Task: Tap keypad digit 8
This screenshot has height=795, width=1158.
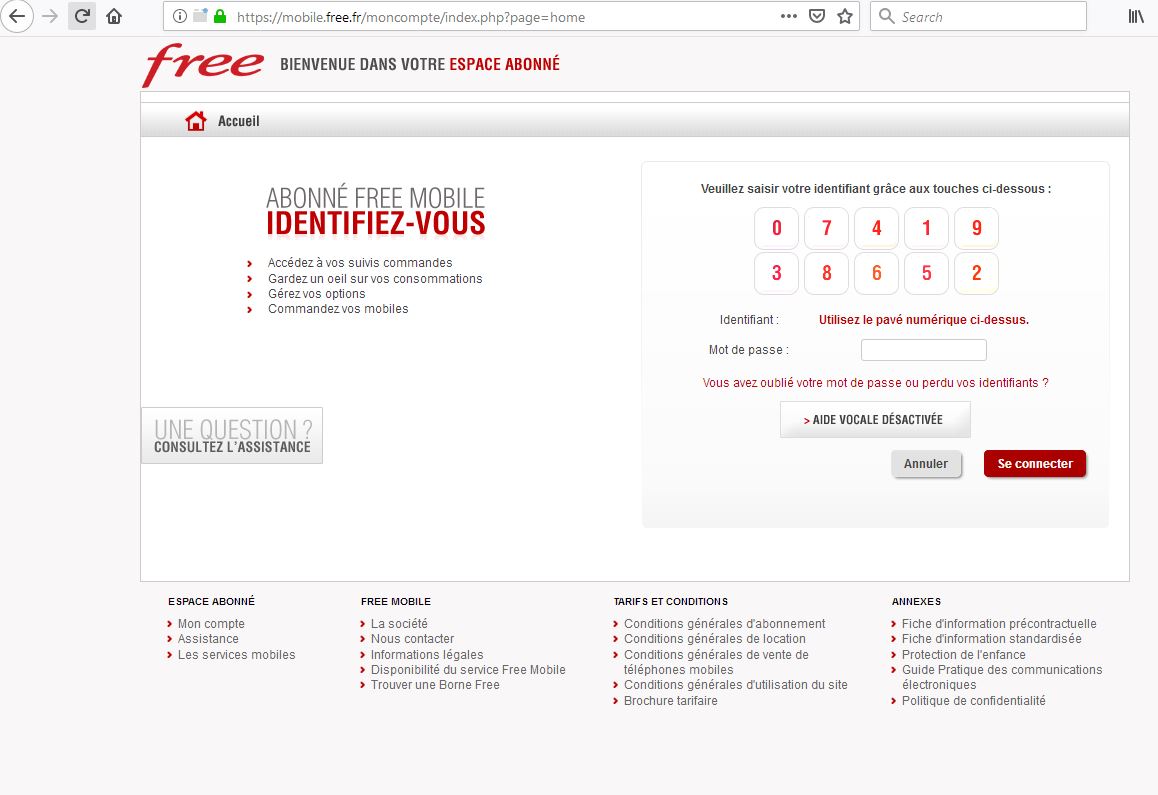Action: click(826, 273)
